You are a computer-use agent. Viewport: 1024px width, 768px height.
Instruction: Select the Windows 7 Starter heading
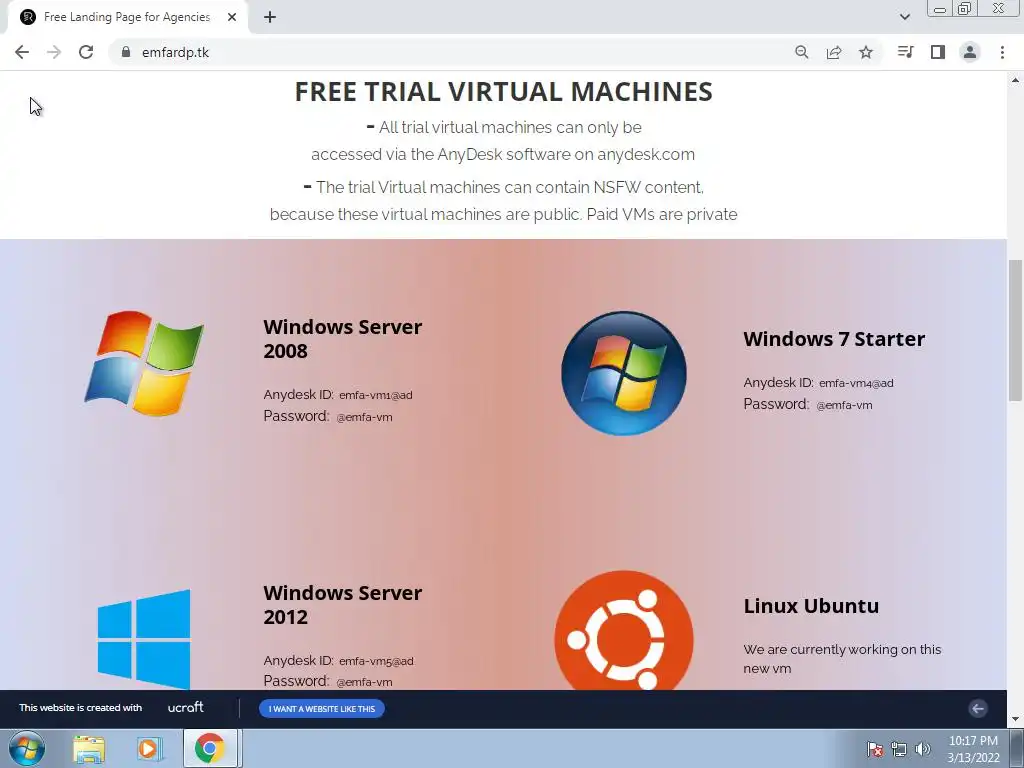(x=834, y=339)
